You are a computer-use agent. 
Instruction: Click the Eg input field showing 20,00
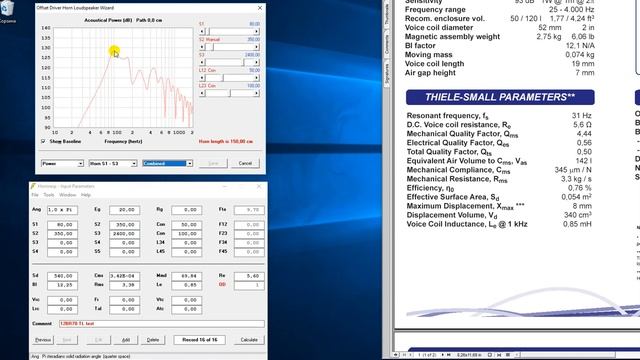pyautogui.click(x=124, y=210)
